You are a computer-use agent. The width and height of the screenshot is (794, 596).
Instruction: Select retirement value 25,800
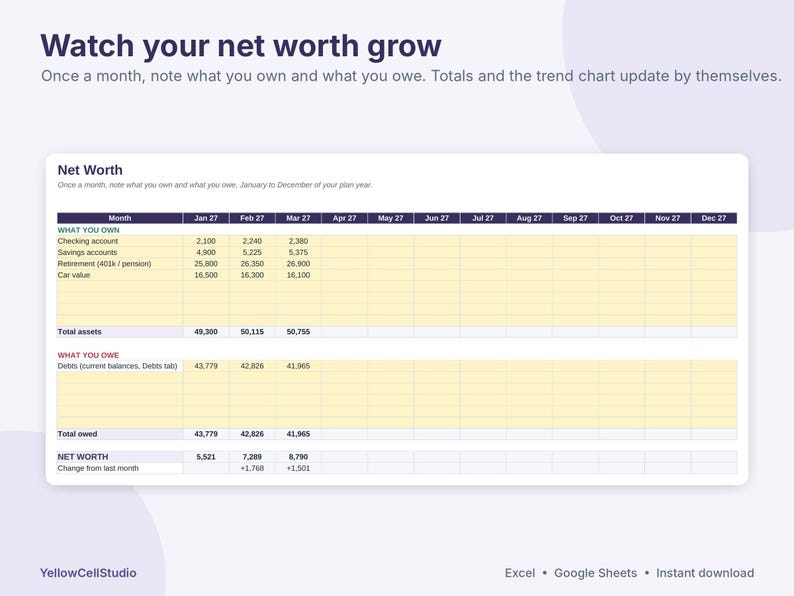pyautogui.click(x=206, y=264)
